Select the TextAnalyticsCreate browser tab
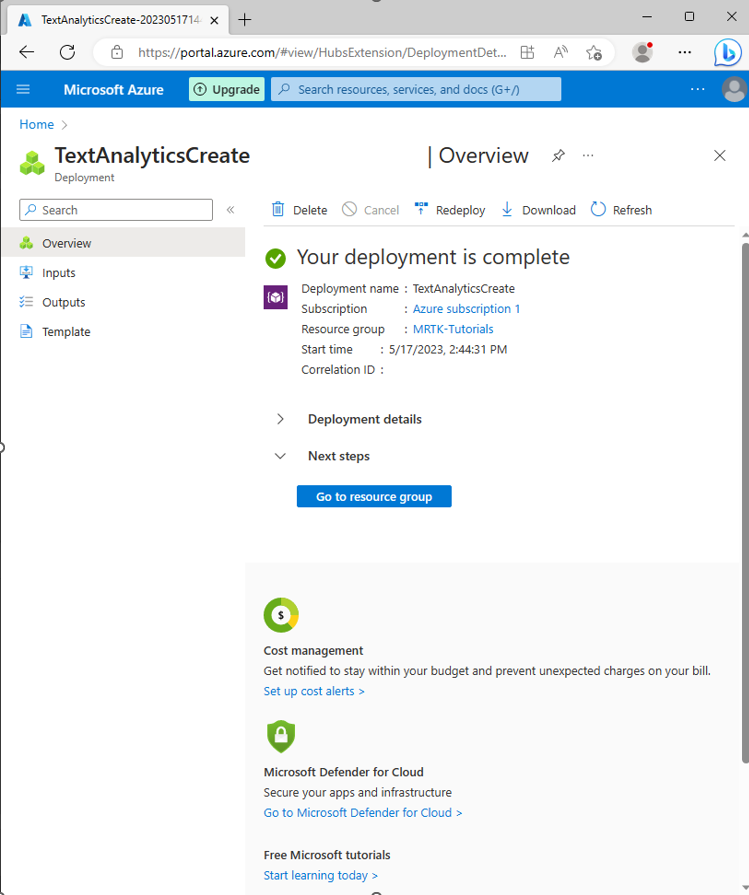Screen dimensions: 749x895 pyautogui.click(x=118, y=20)
